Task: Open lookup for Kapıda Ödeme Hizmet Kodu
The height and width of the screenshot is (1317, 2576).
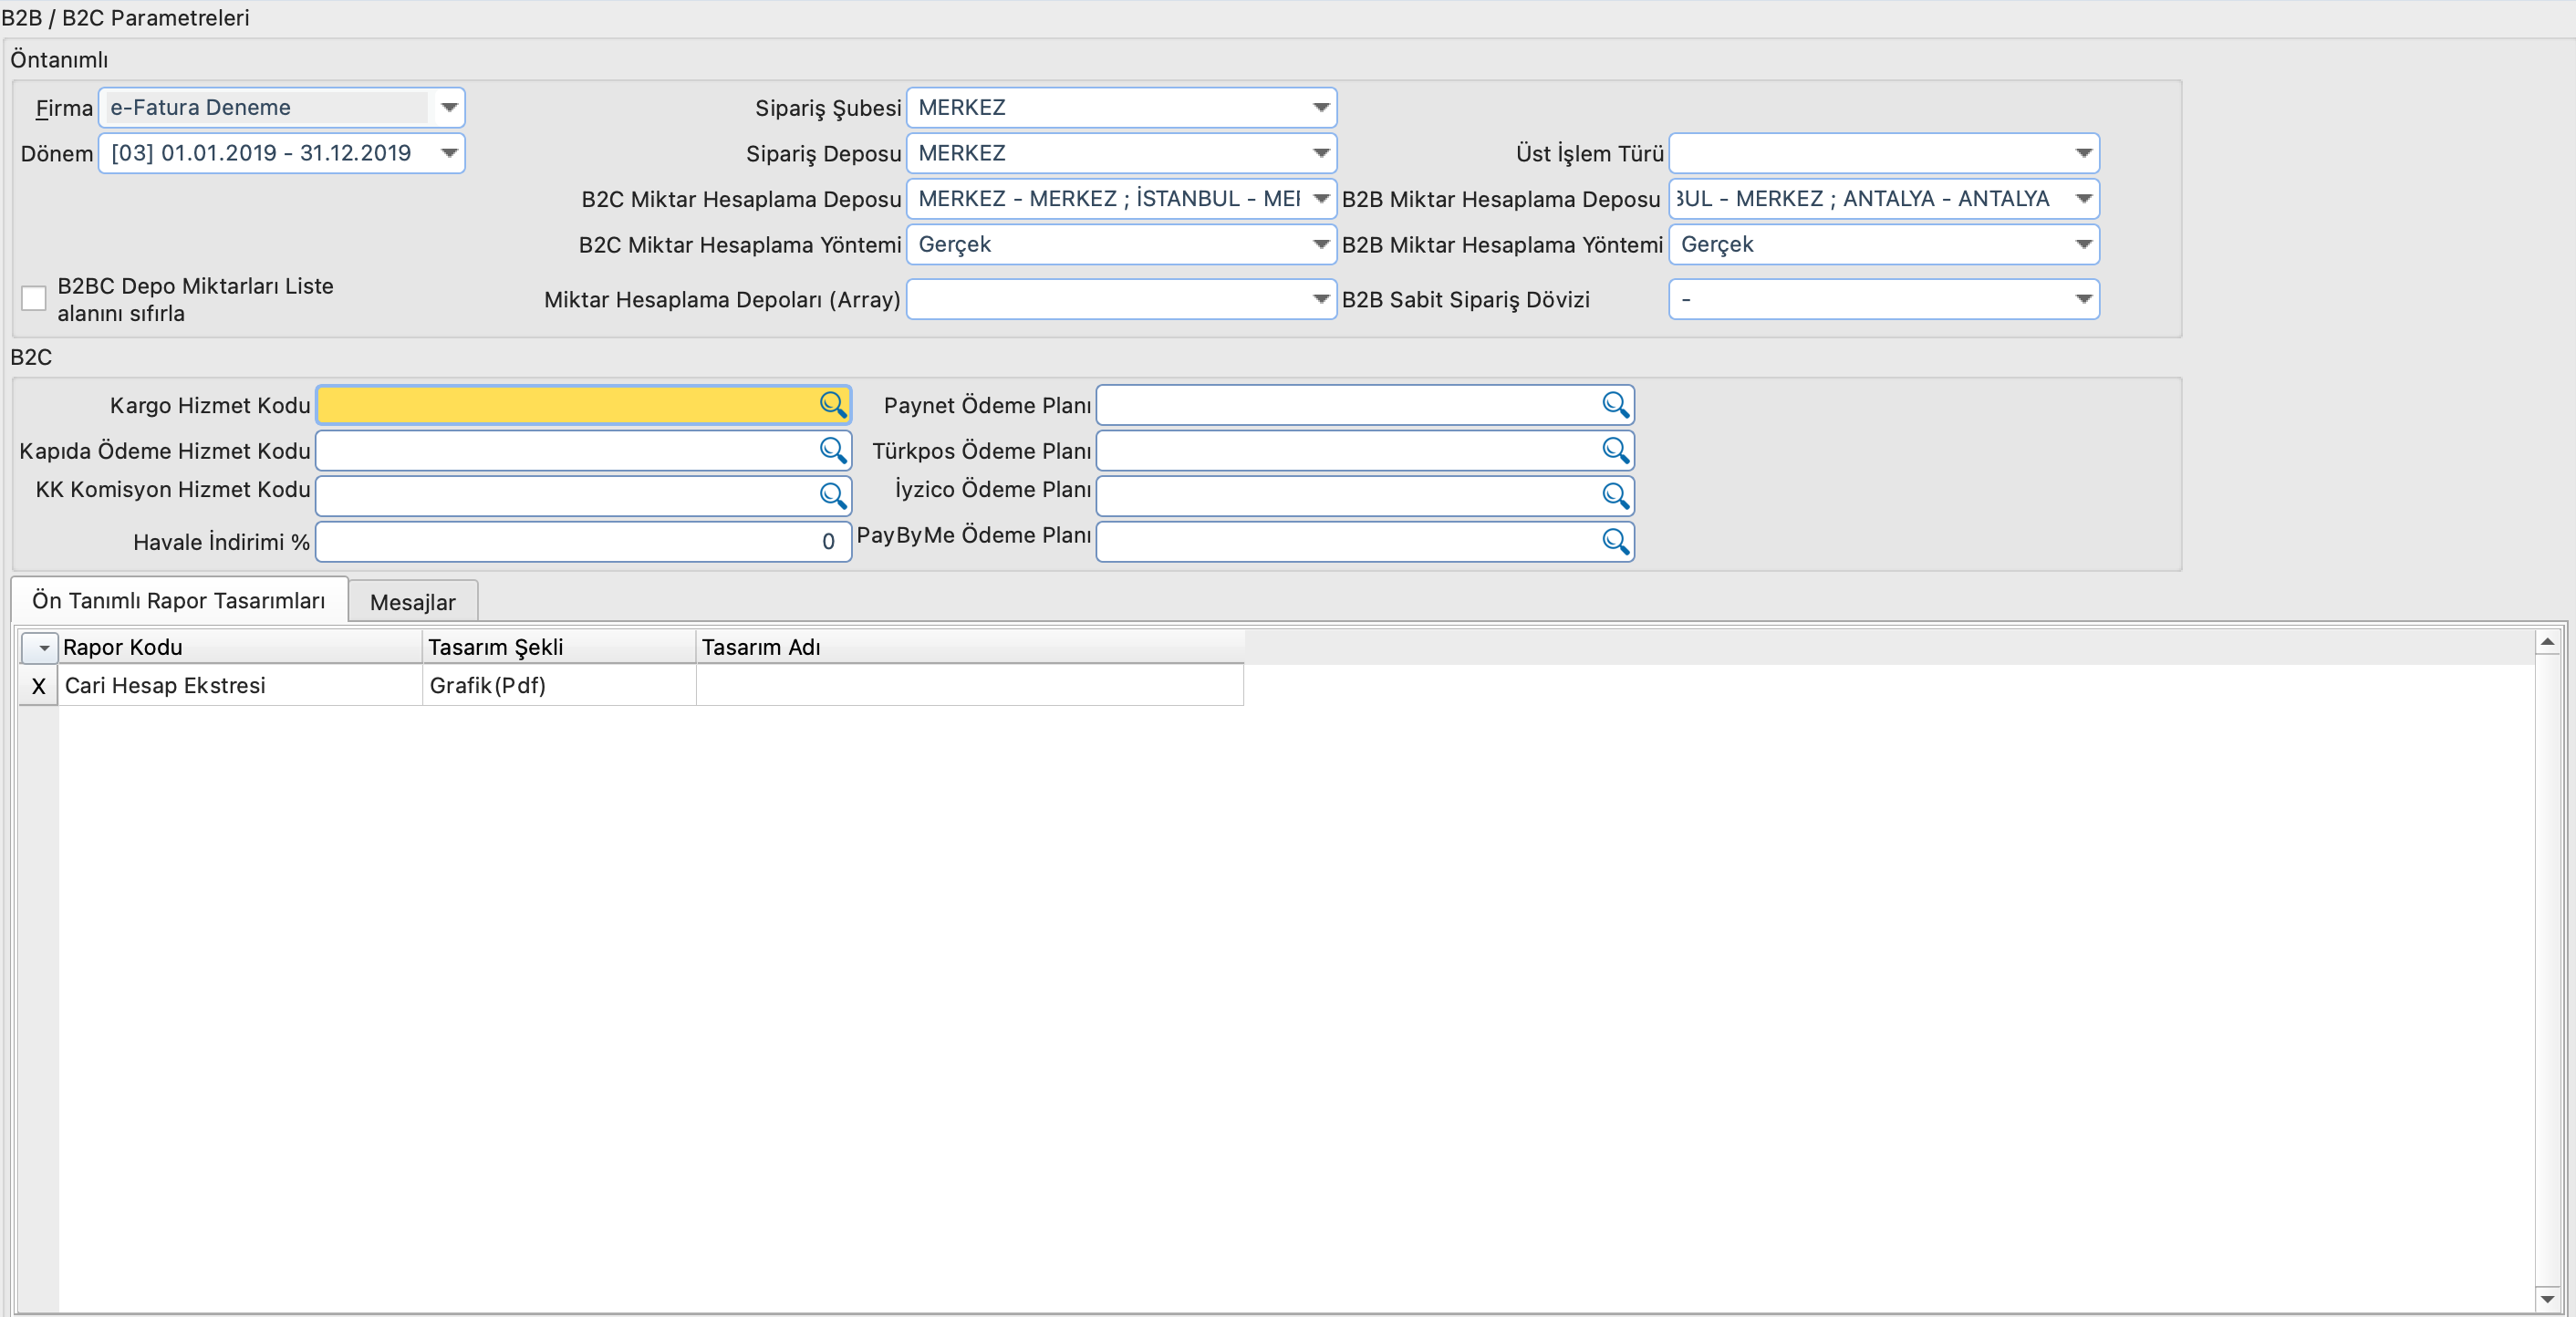Action: click(832, 450)
